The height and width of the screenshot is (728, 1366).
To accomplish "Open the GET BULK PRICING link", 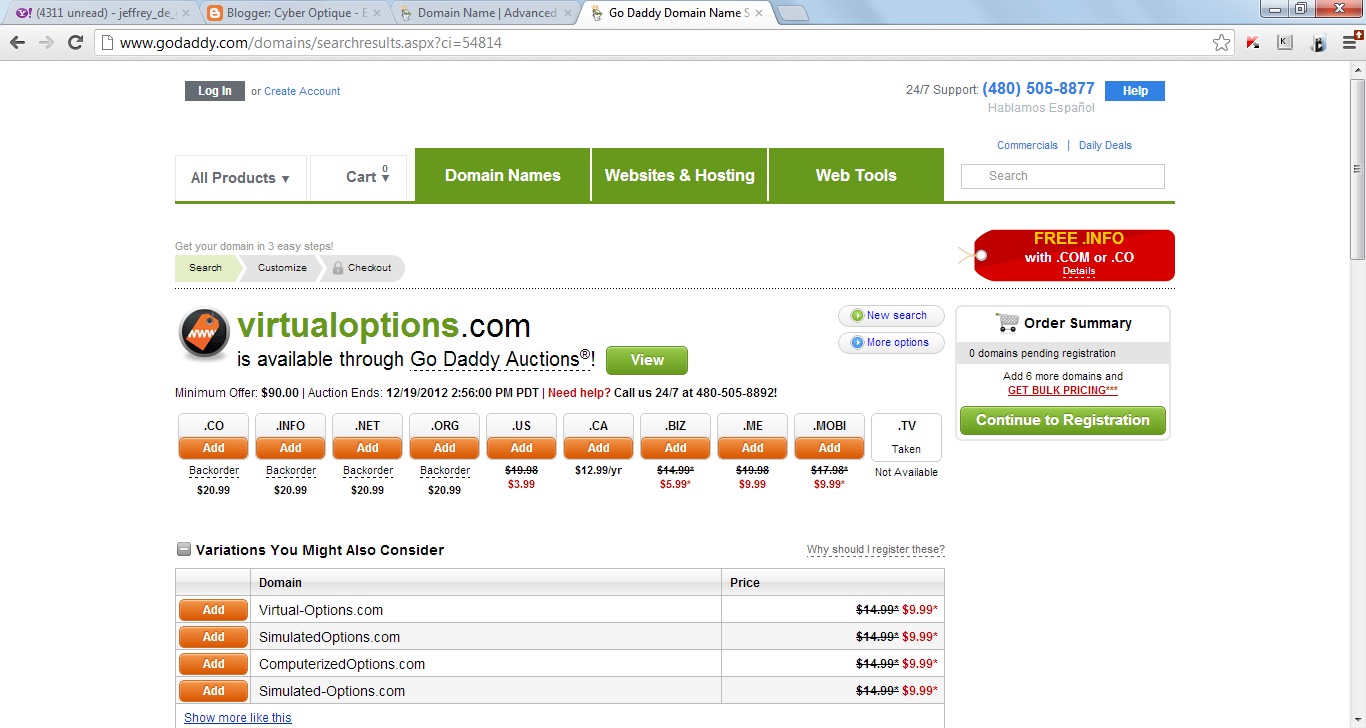I will click(x=1063, y=391).
